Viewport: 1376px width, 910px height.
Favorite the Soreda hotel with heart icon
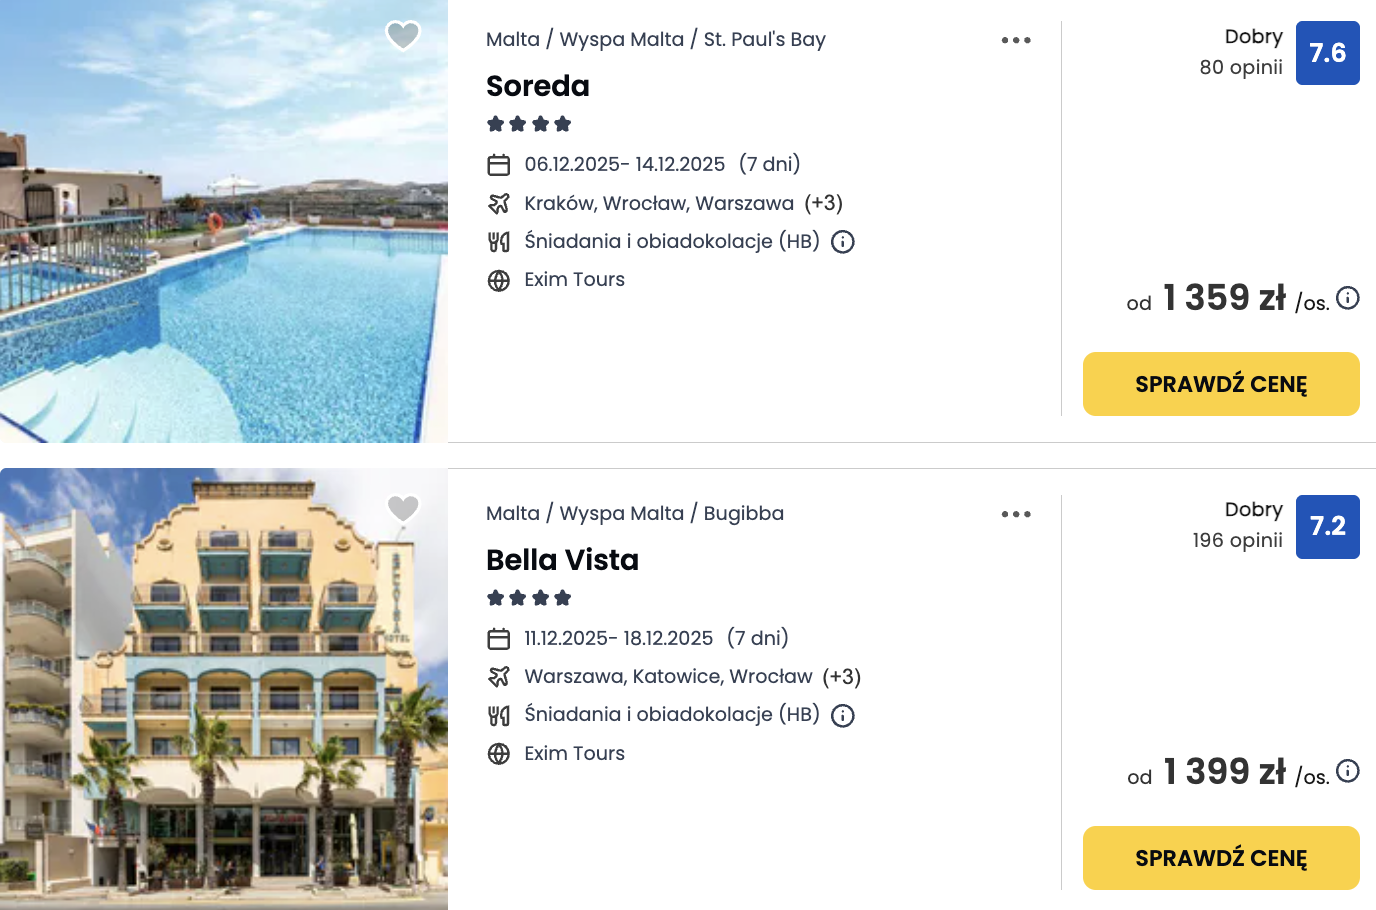(403, 36)
